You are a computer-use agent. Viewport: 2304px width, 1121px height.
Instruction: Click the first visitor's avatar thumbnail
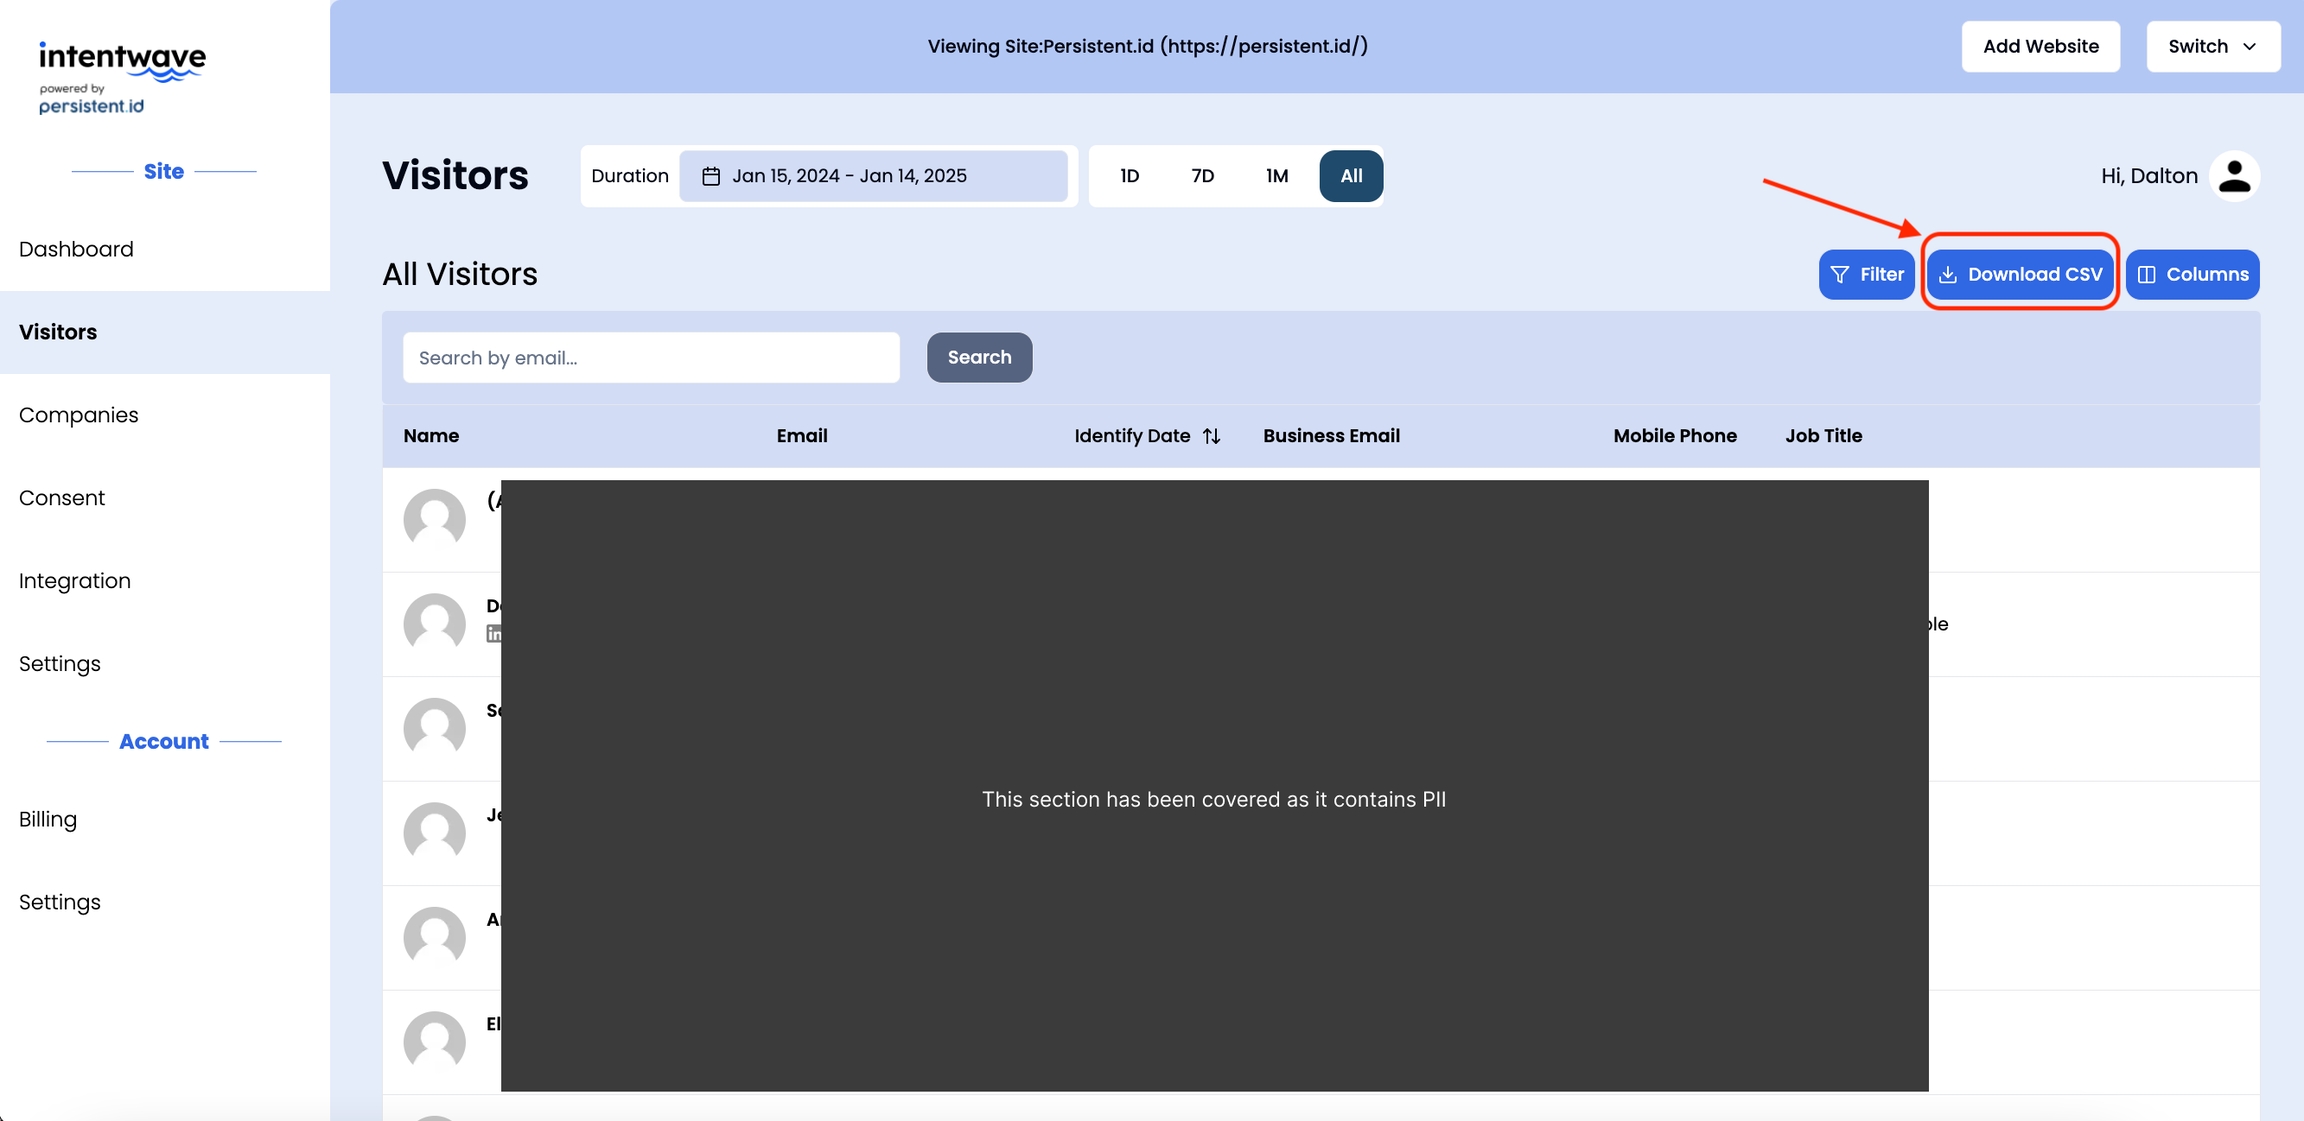click(x=434, y=519)
